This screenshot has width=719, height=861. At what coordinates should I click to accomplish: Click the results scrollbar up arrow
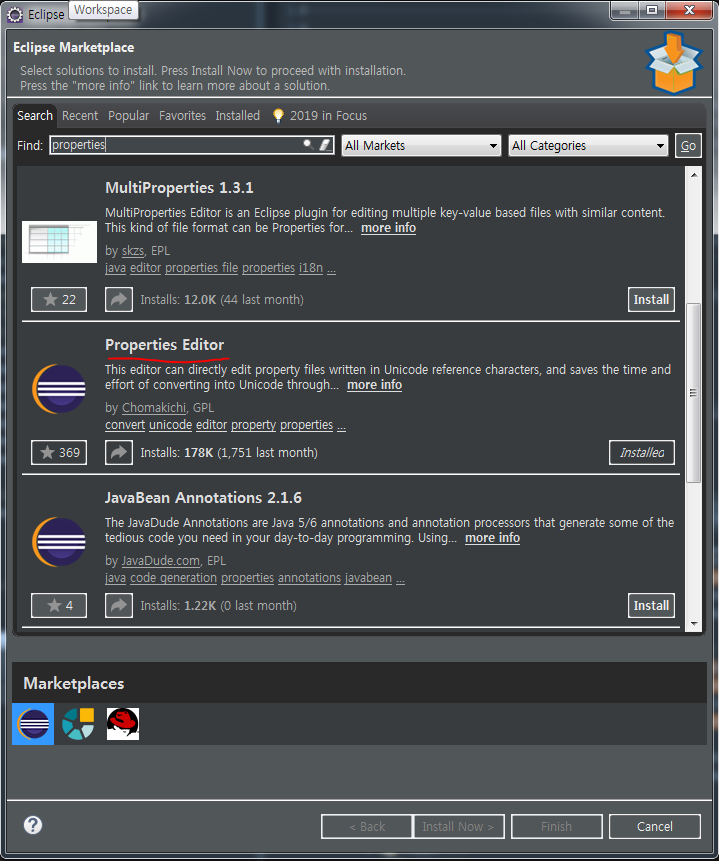click(694, 175)
